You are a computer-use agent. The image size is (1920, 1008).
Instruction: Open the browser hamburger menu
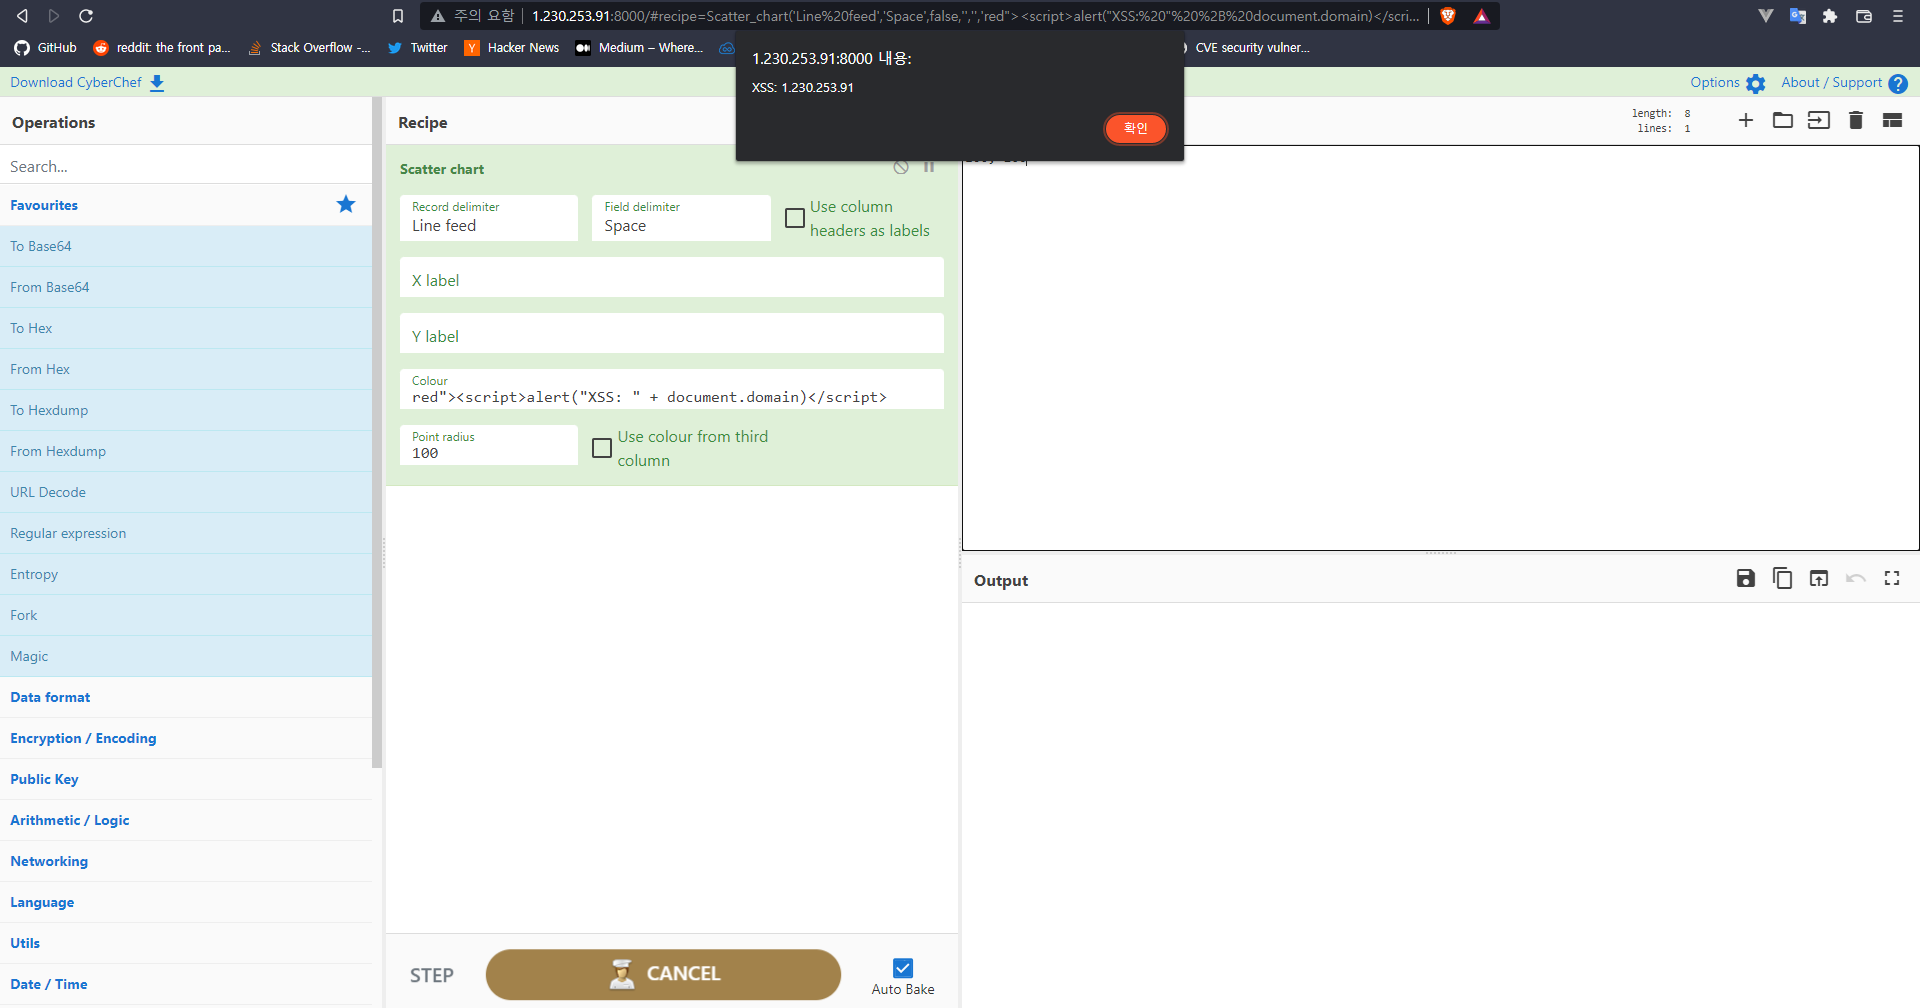coord(1897,16)
